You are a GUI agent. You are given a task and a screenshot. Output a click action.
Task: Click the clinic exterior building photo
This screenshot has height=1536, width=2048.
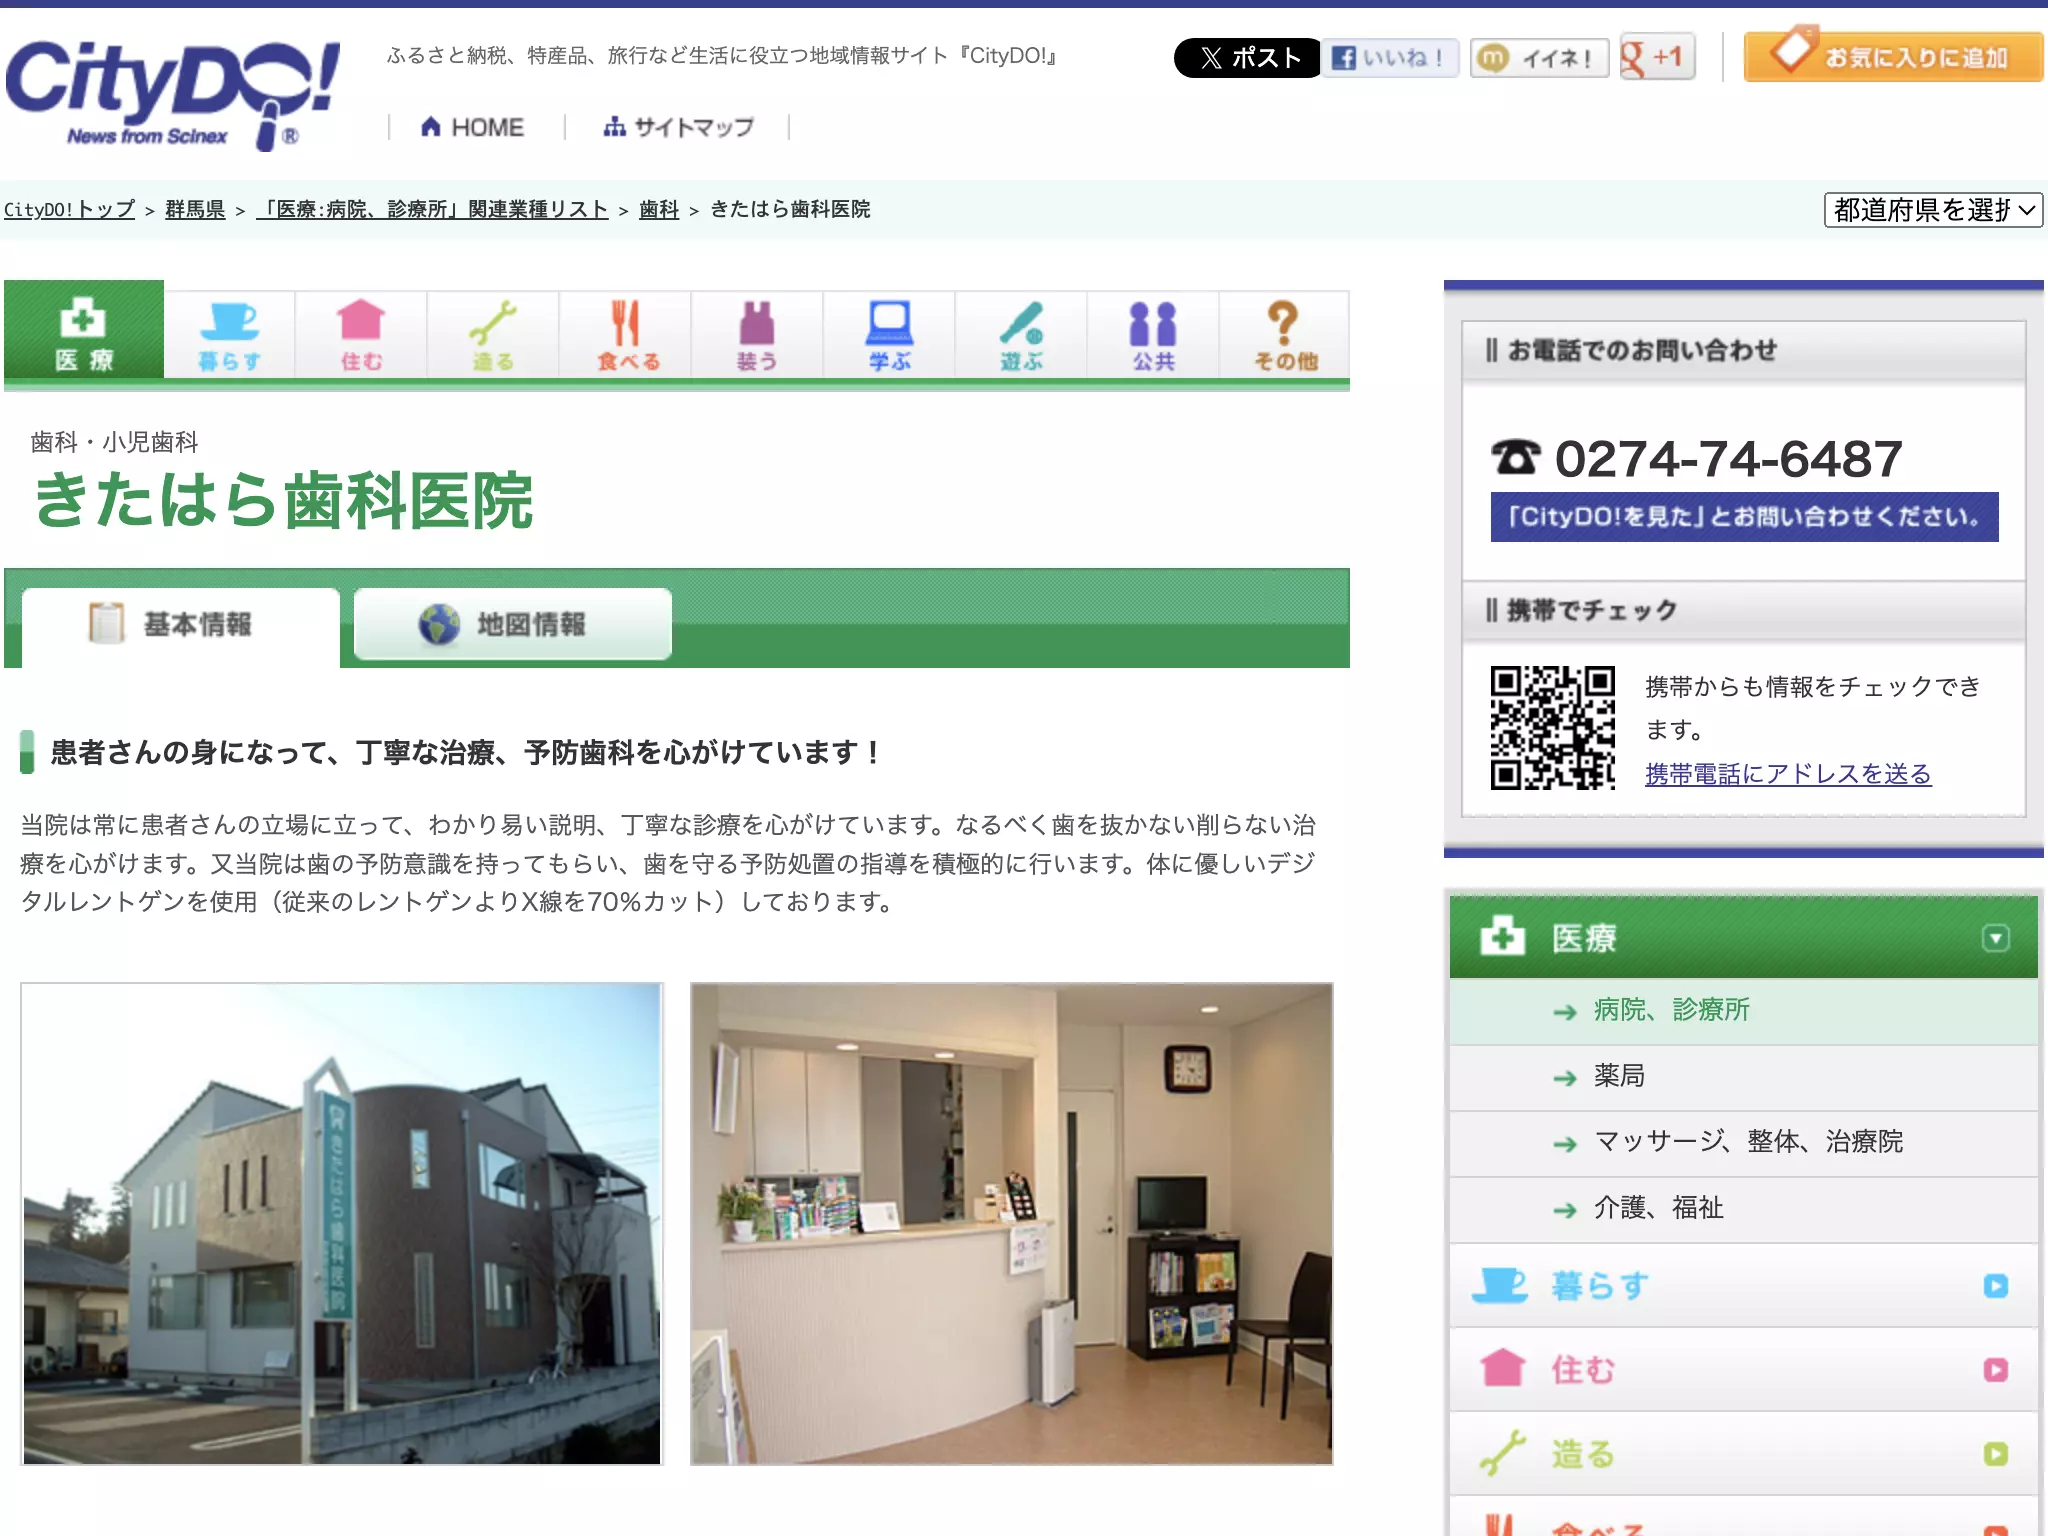(x=342, y=1224)
